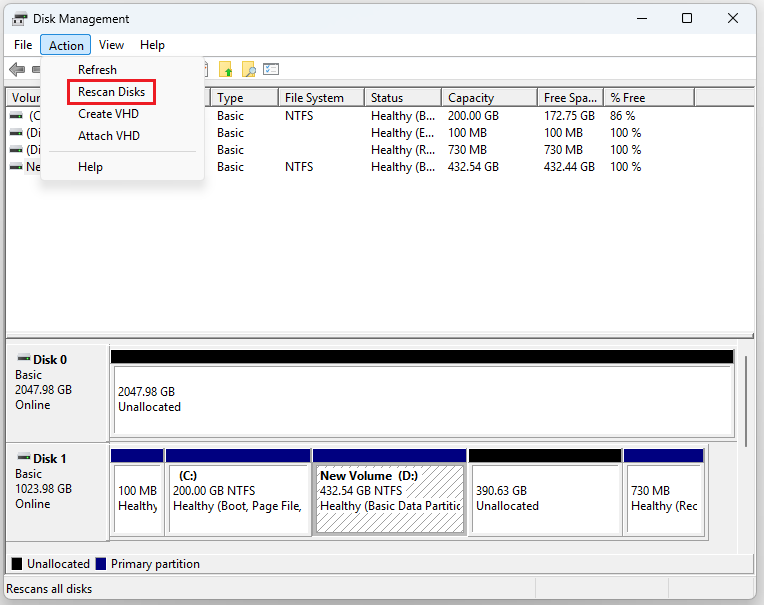Click the graphical view vertical scrollbar
The height and width of the screenshot is (605, 764).
745,401
